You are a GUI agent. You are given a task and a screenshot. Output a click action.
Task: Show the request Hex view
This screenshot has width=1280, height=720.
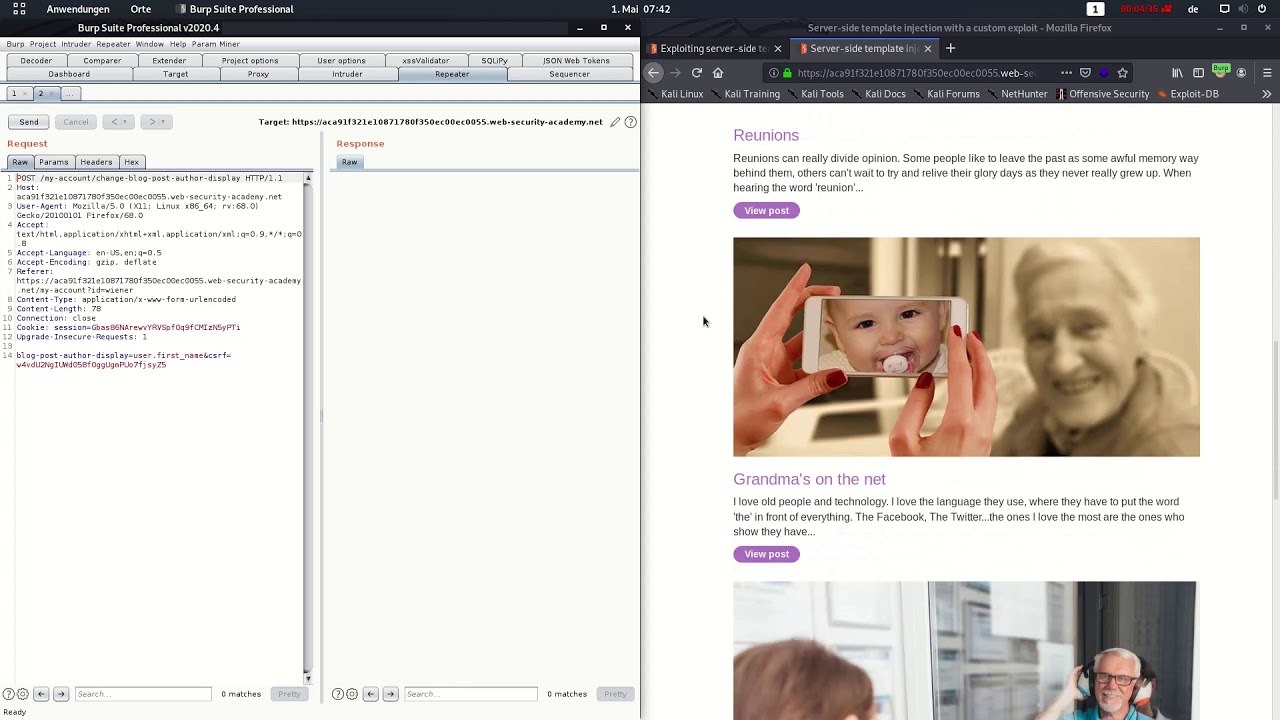coord(131,162)
